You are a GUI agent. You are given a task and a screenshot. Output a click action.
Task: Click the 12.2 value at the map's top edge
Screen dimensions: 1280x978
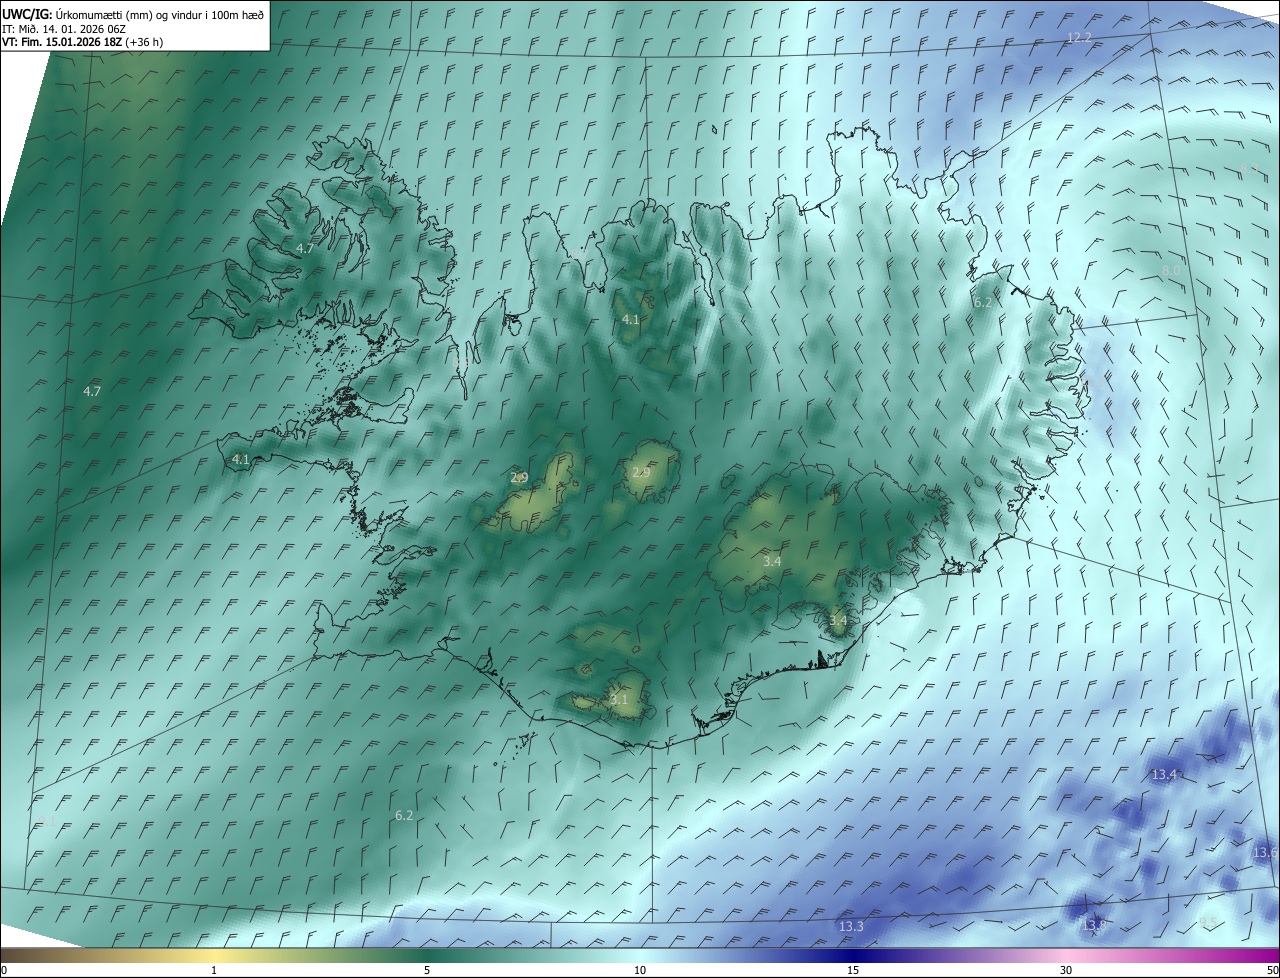click(1080, 37)
